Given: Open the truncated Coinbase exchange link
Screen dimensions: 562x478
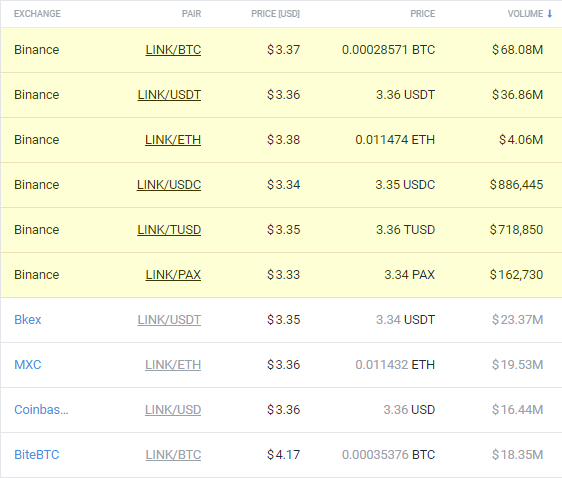Looking at the screenshot, I should (x=41, y=409).
